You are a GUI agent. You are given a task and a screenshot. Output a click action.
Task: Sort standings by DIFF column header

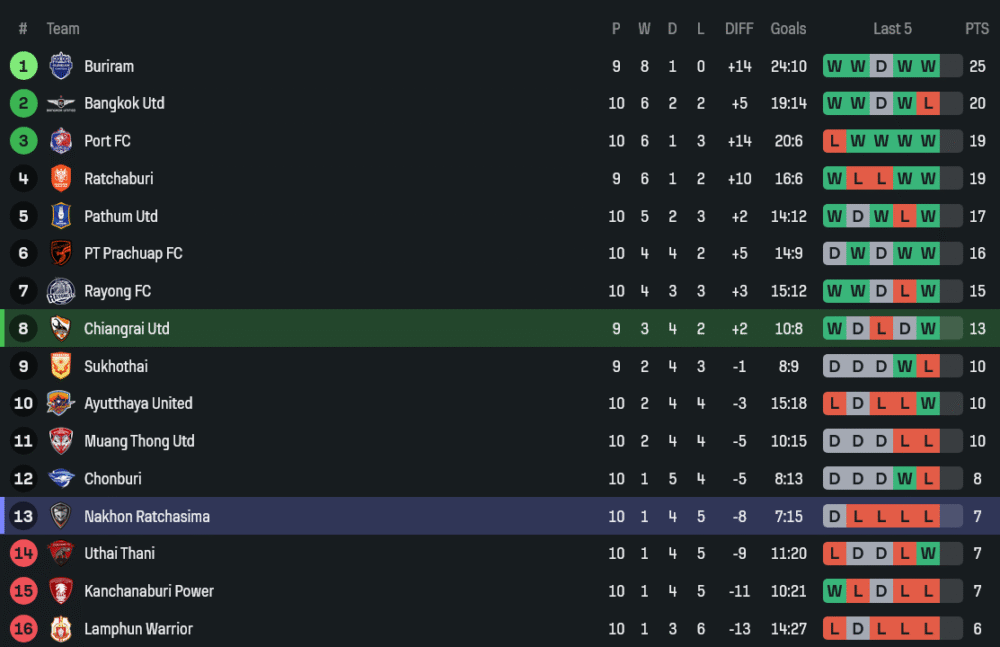tap(739, 29)
